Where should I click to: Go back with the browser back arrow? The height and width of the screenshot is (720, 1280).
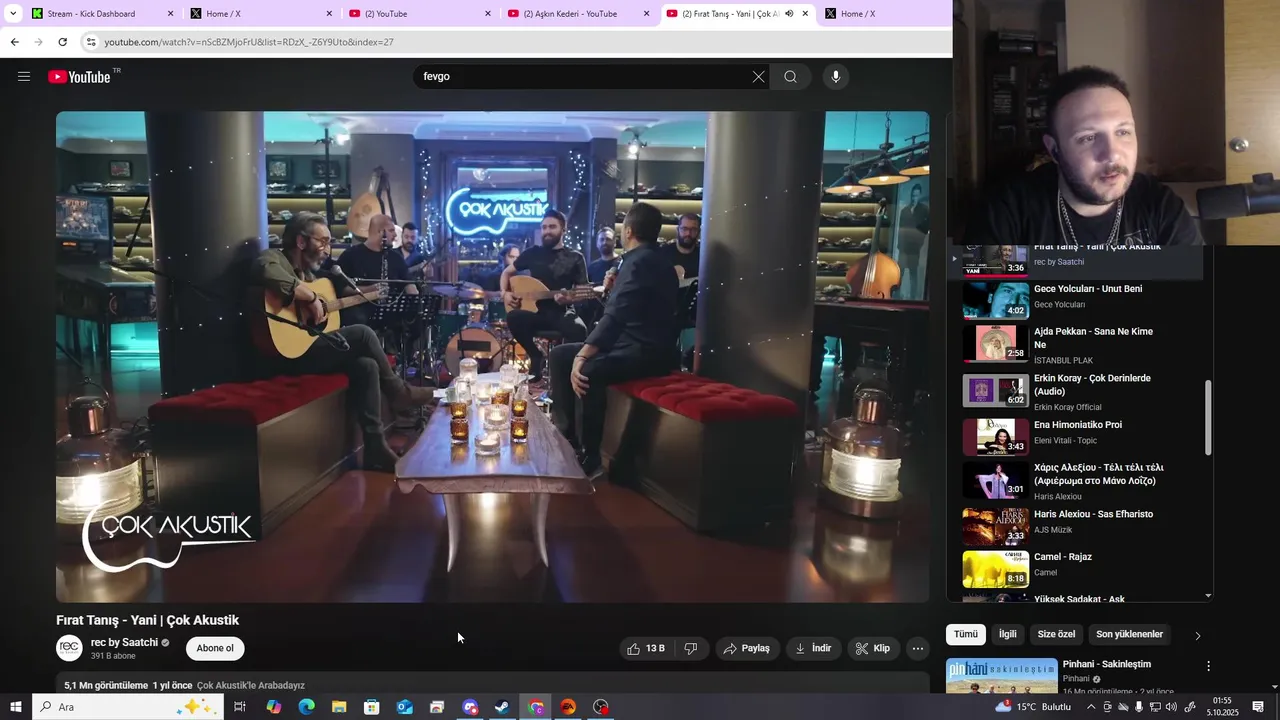point(14,42)
